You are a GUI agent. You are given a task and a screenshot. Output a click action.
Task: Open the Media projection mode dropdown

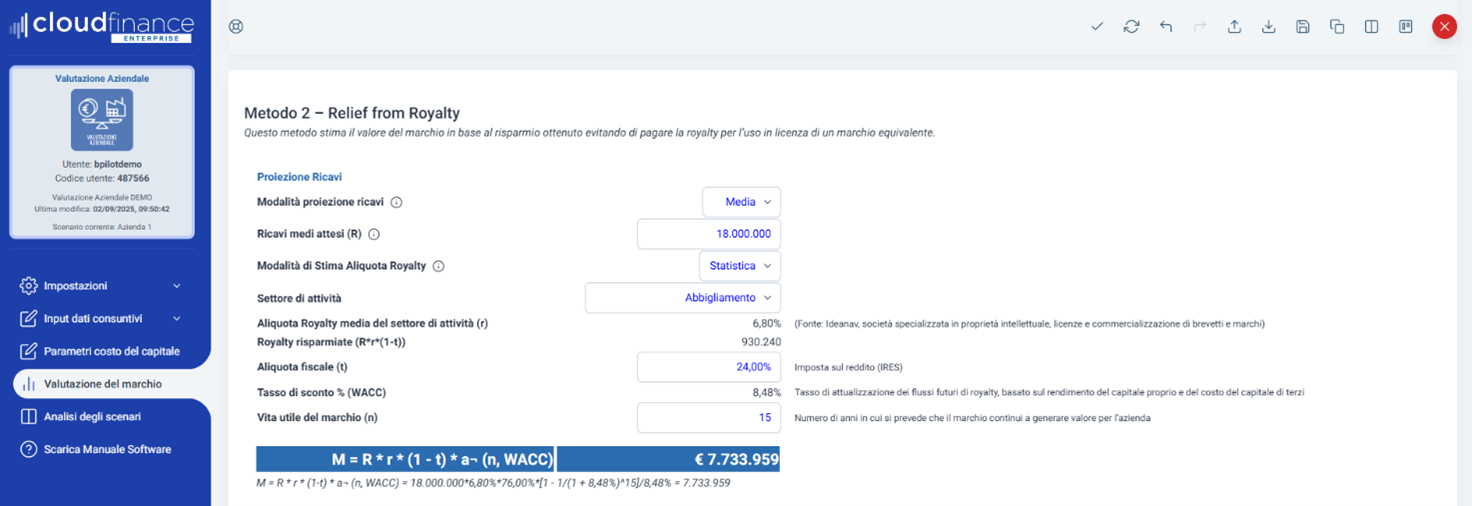click(741, 202)
